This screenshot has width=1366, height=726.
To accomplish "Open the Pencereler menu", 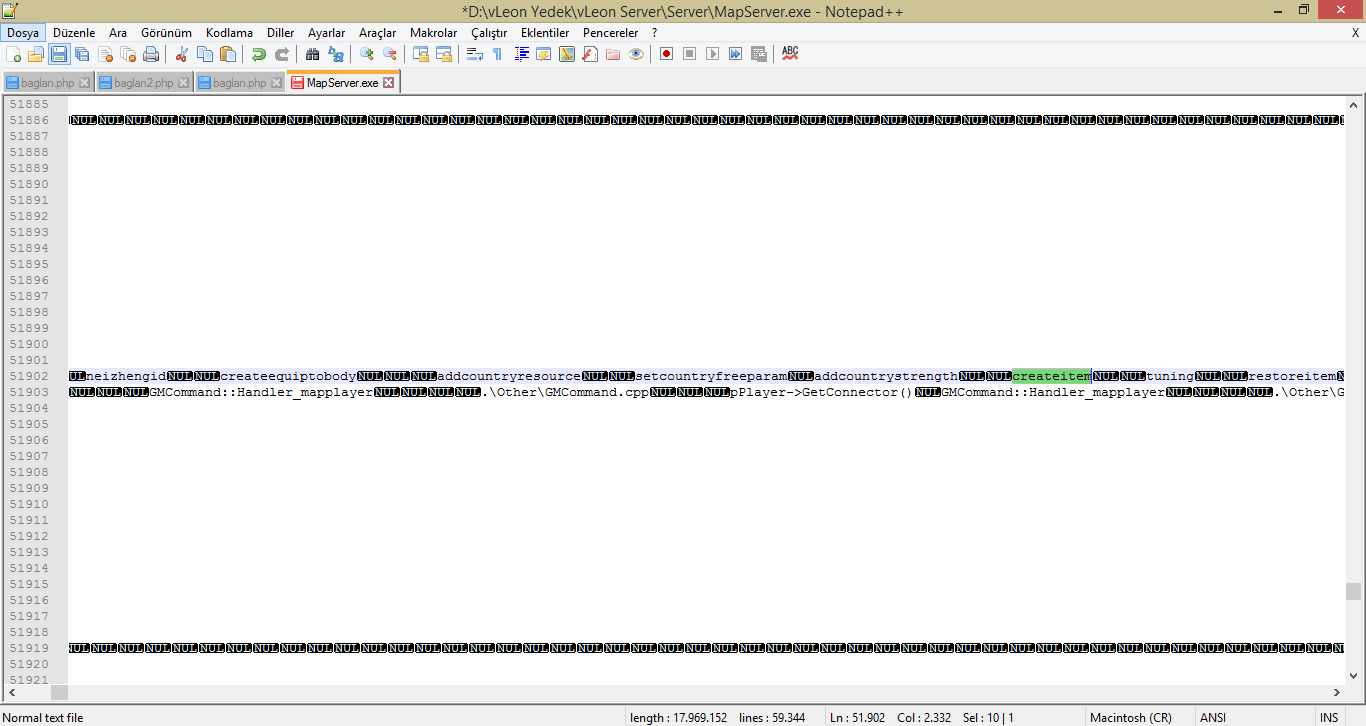I will pyautogui.click(x=611, y=33).
